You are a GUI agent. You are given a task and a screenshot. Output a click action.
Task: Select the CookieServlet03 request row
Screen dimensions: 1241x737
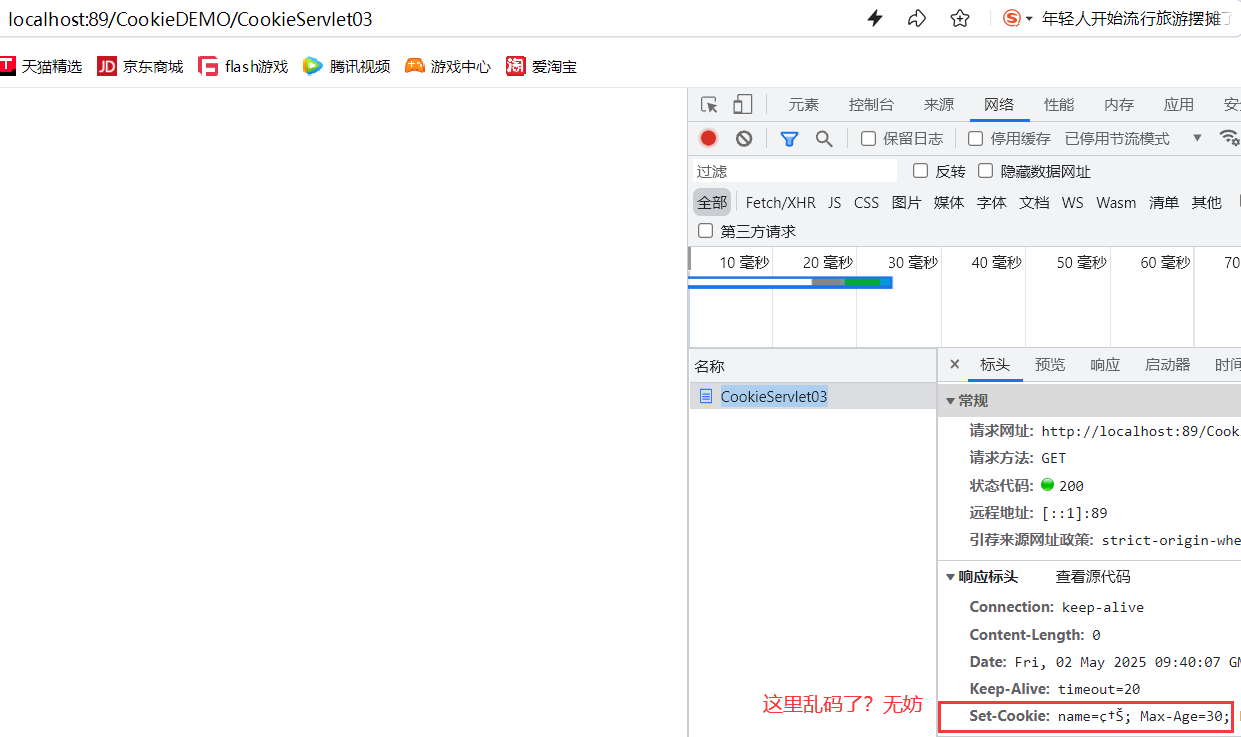pos(812,396)
